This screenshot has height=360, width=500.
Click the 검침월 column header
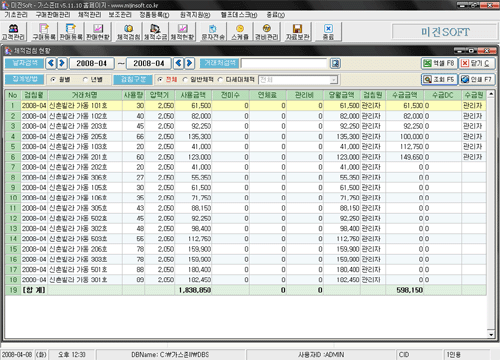[34, 95]
